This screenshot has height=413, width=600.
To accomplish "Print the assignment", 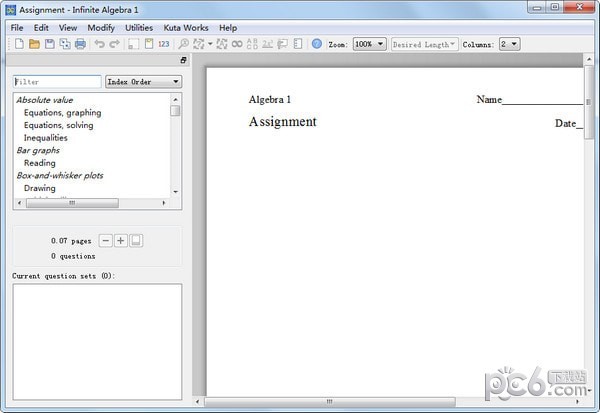I will click(x=80, y=44).
